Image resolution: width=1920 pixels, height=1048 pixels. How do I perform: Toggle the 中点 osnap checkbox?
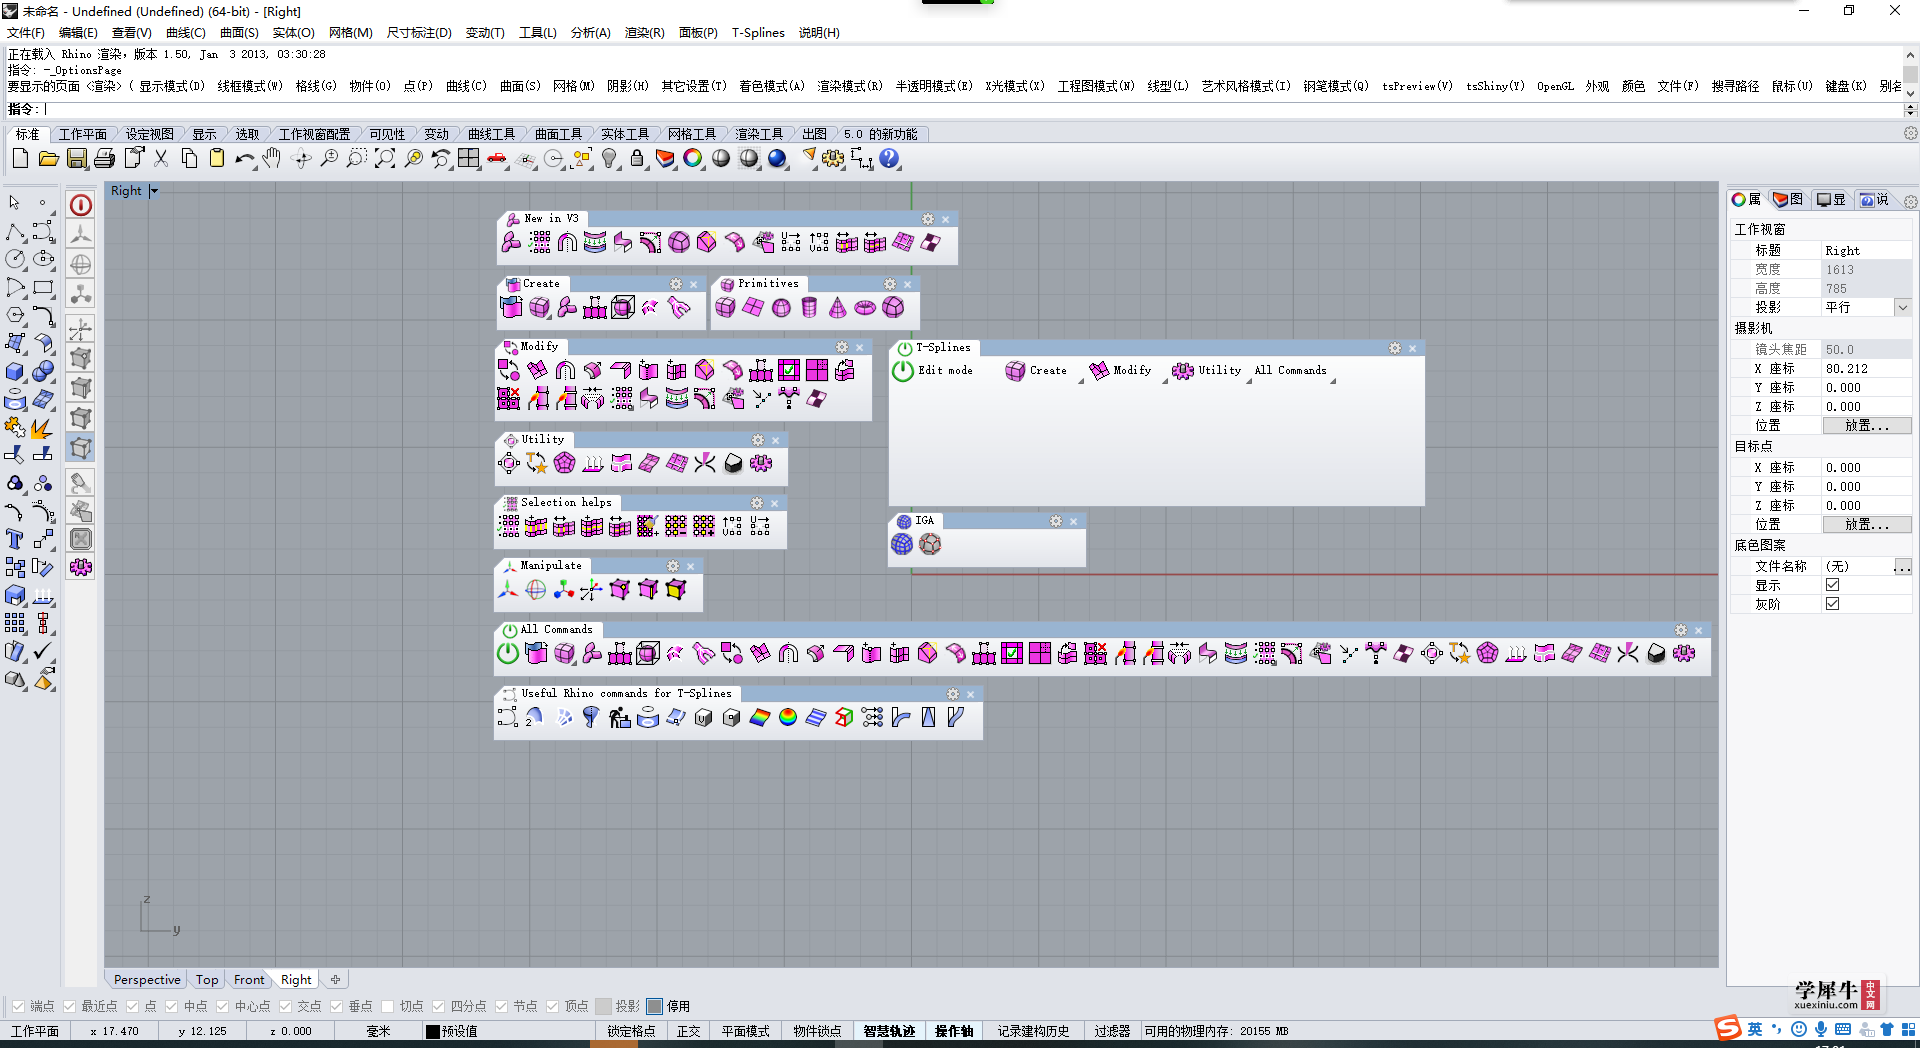coord(171,1006)
